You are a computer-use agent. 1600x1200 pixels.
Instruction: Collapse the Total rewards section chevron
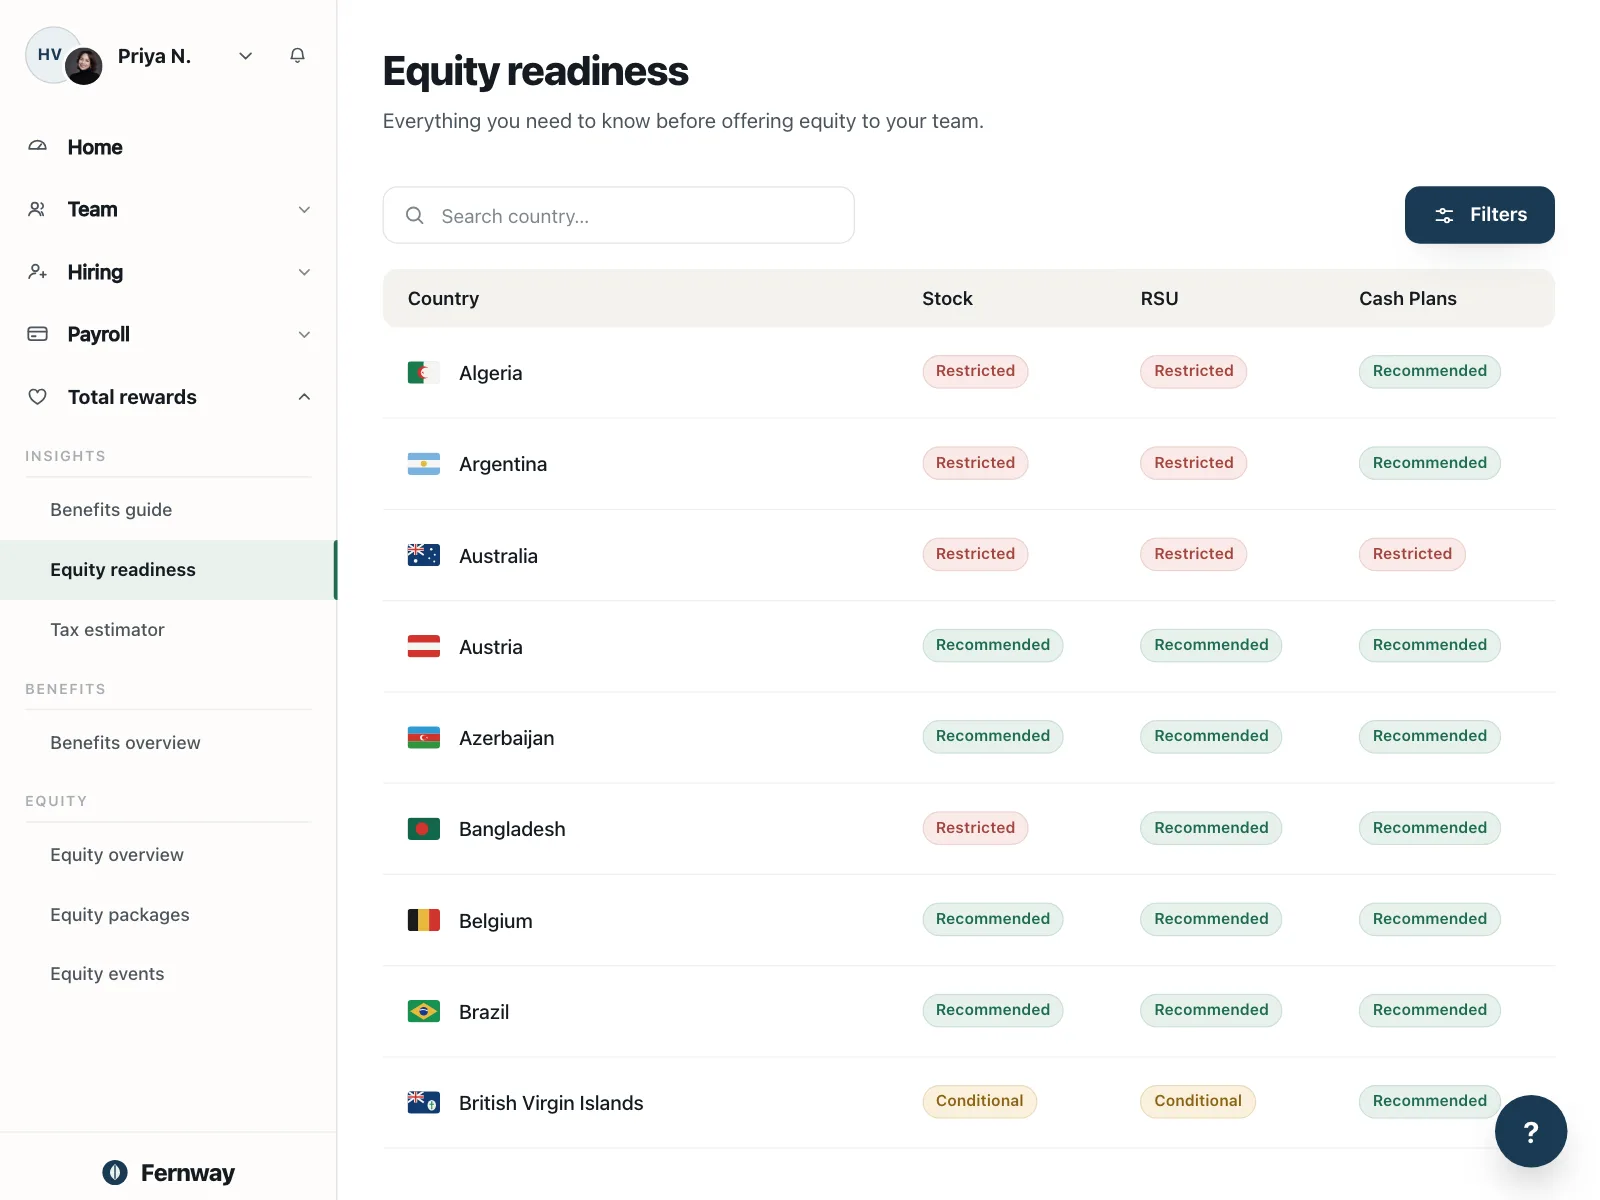(x=304, y=397)
